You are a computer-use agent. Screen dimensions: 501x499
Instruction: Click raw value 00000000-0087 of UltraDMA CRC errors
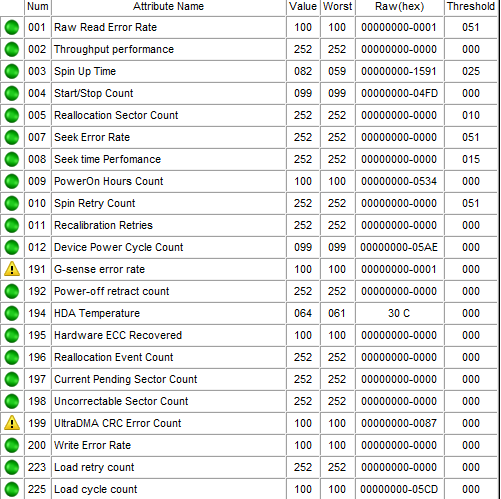coord(399,423)
